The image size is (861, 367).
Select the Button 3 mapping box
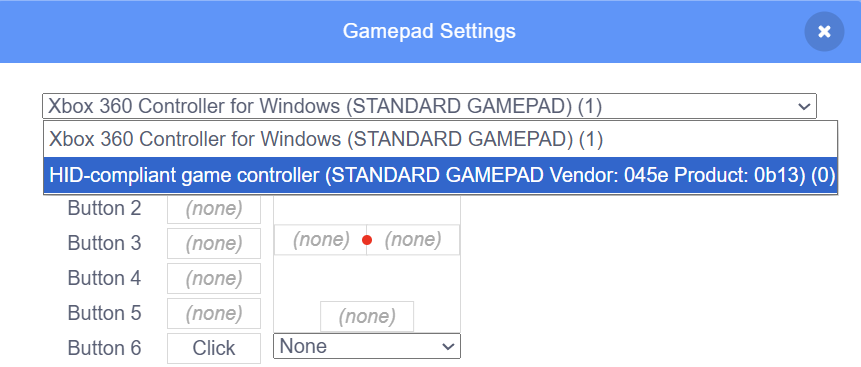(214, 243)
